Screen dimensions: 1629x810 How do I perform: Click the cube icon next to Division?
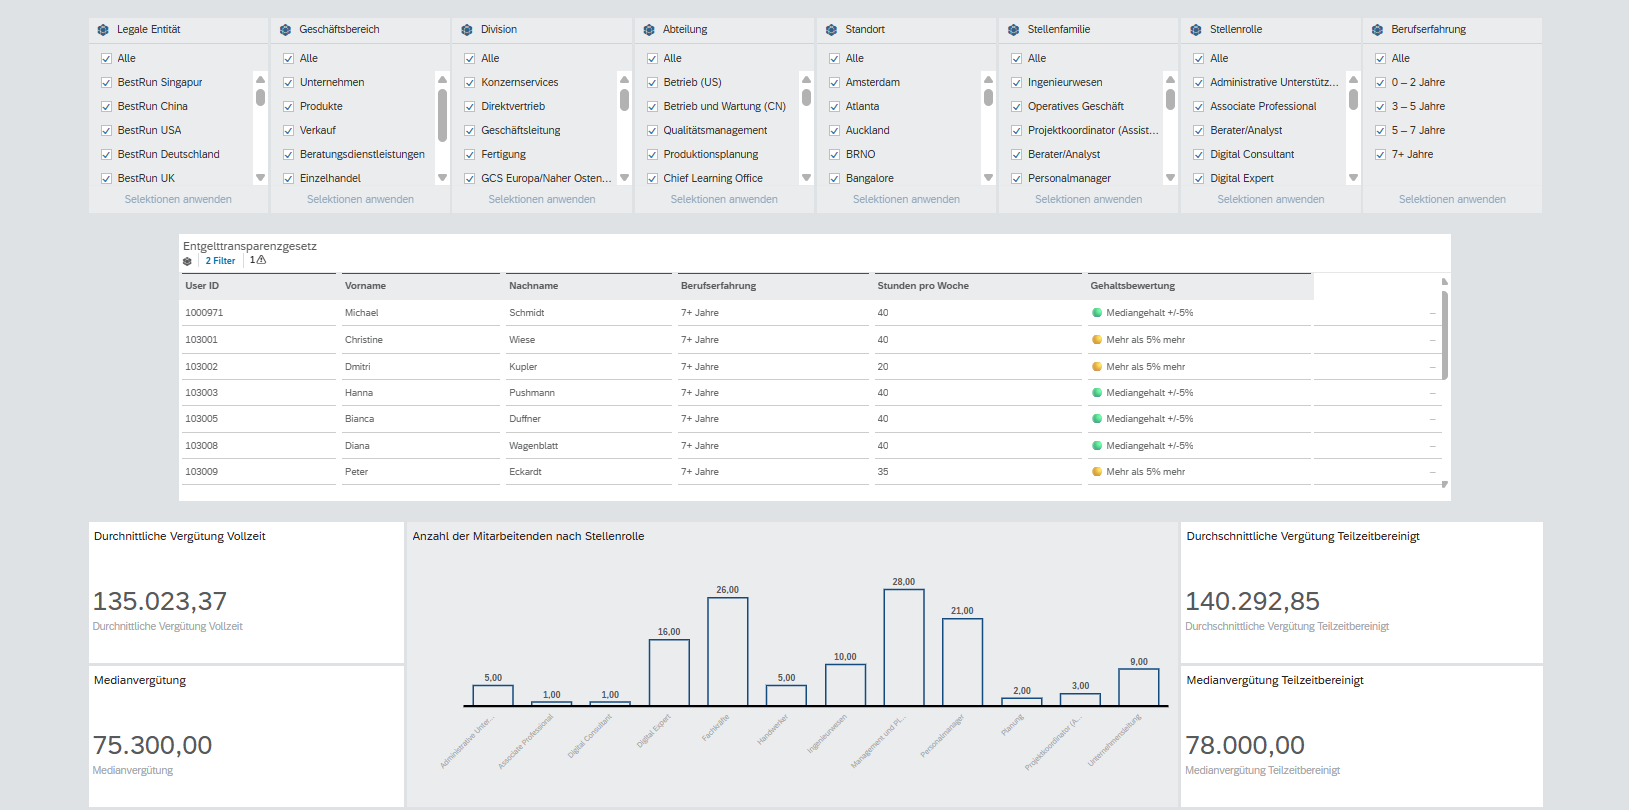coord(467,30)
